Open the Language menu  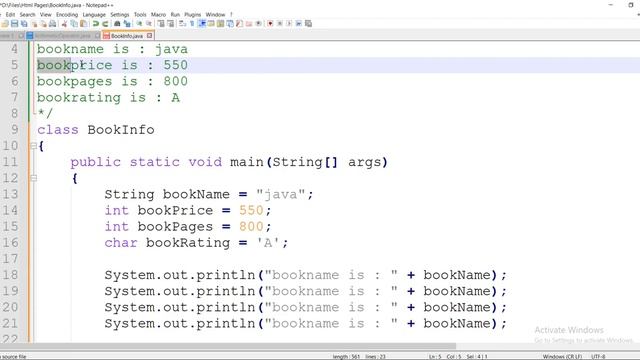point(94,15)
